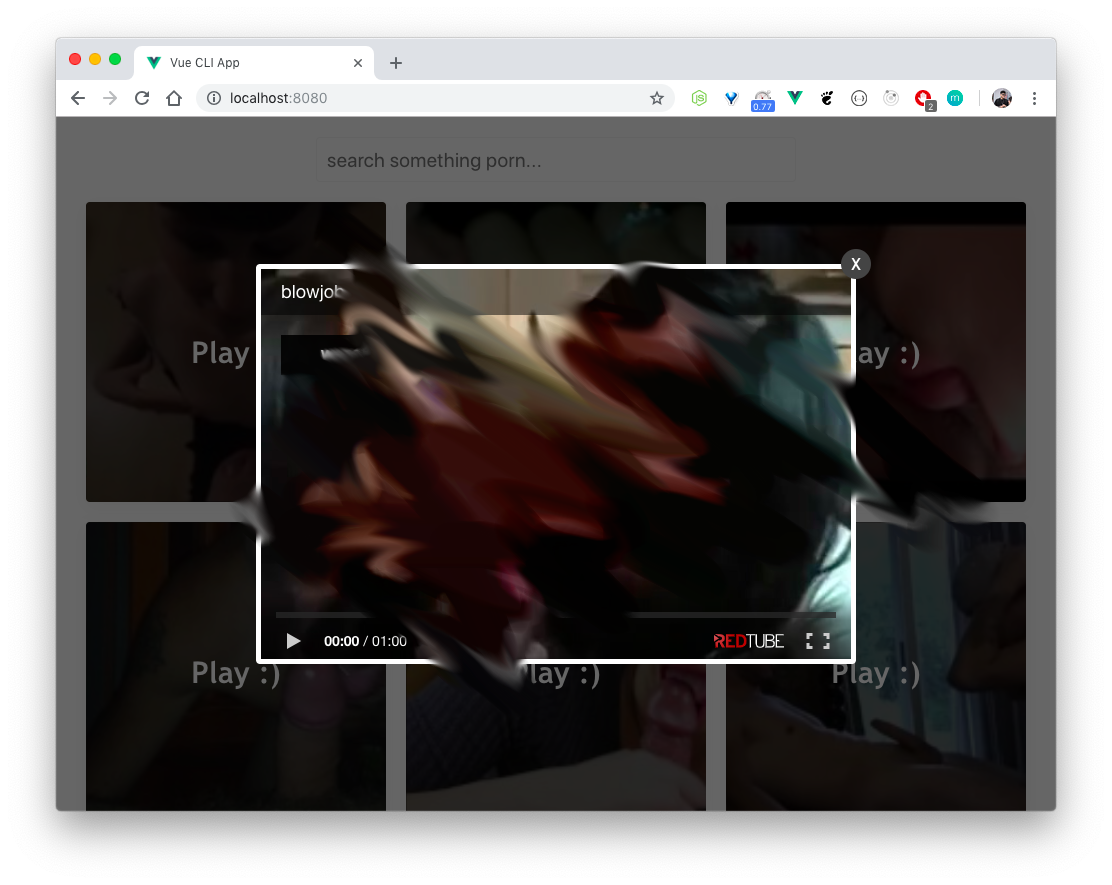Screen dimensions: 1112x885
Task: Enter fullscreen in the video player
Action: pyautogui.click(x=818, y=641)
